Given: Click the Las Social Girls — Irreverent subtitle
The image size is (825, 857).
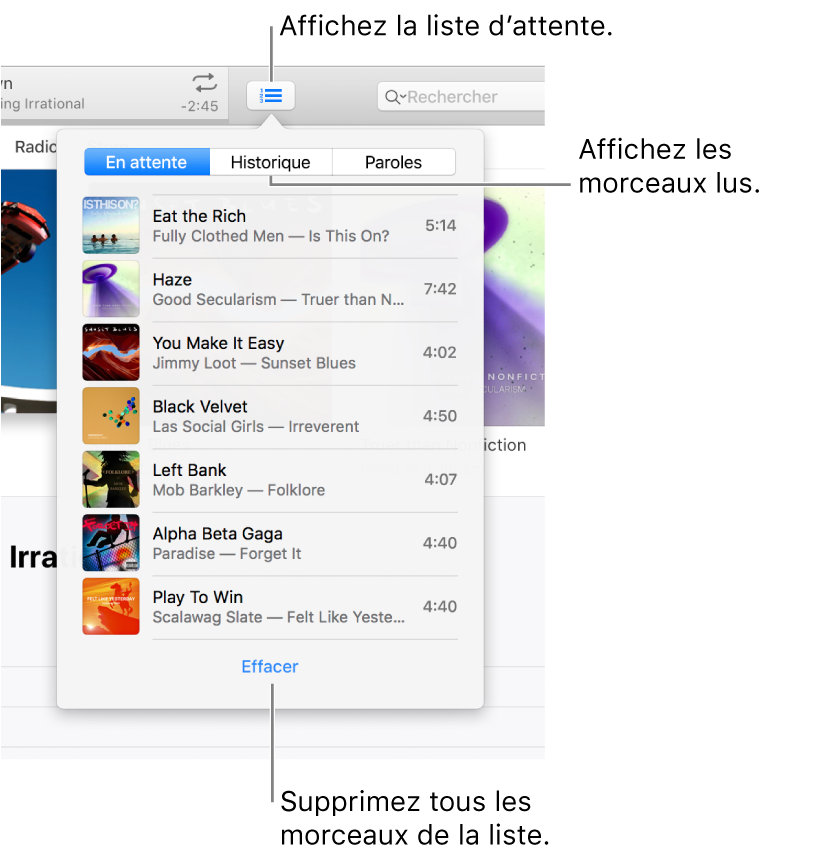Looking at the screenshot, I should [x=255, y=426].
